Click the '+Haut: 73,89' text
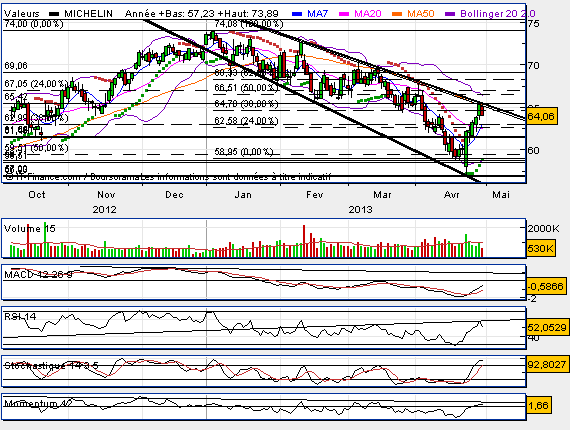Viewport: 570px width, 430px height. [x=248, y=14]
